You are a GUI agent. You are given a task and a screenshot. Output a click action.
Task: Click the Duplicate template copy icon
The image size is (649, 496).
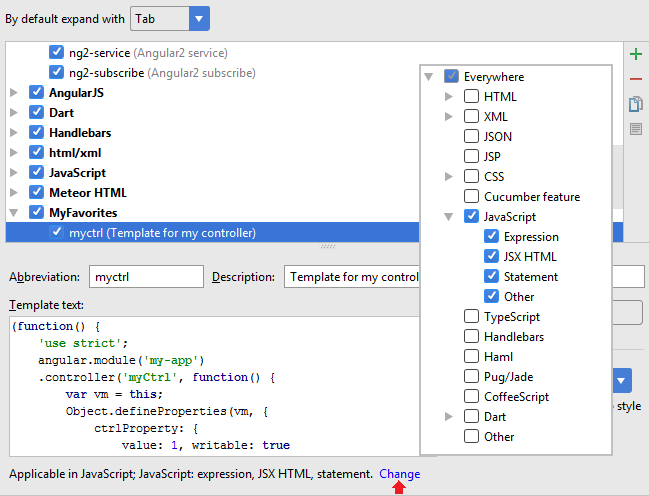(636, 104)
